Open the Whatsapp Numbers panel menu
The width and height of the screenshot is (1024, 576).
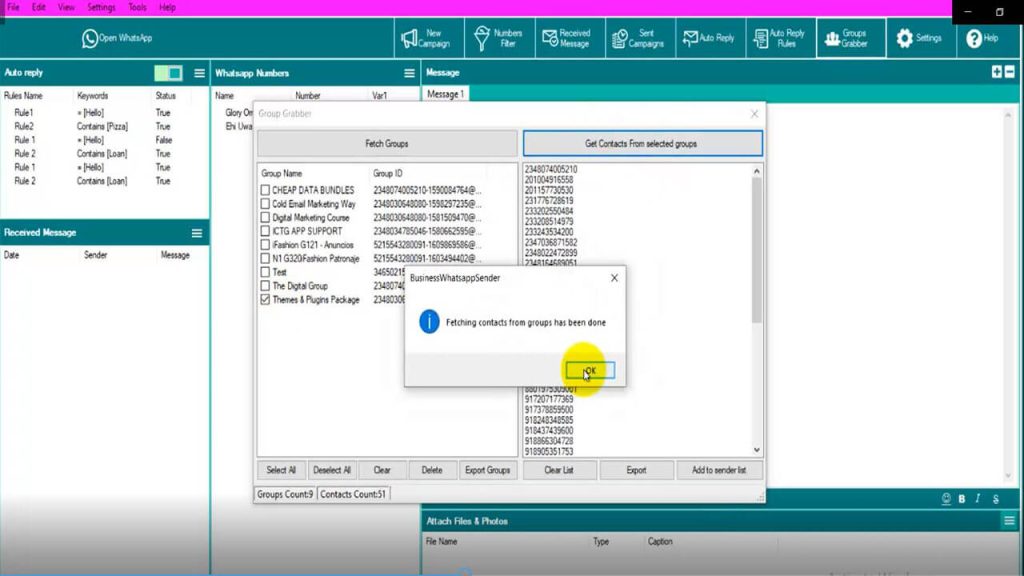point(408,73)
